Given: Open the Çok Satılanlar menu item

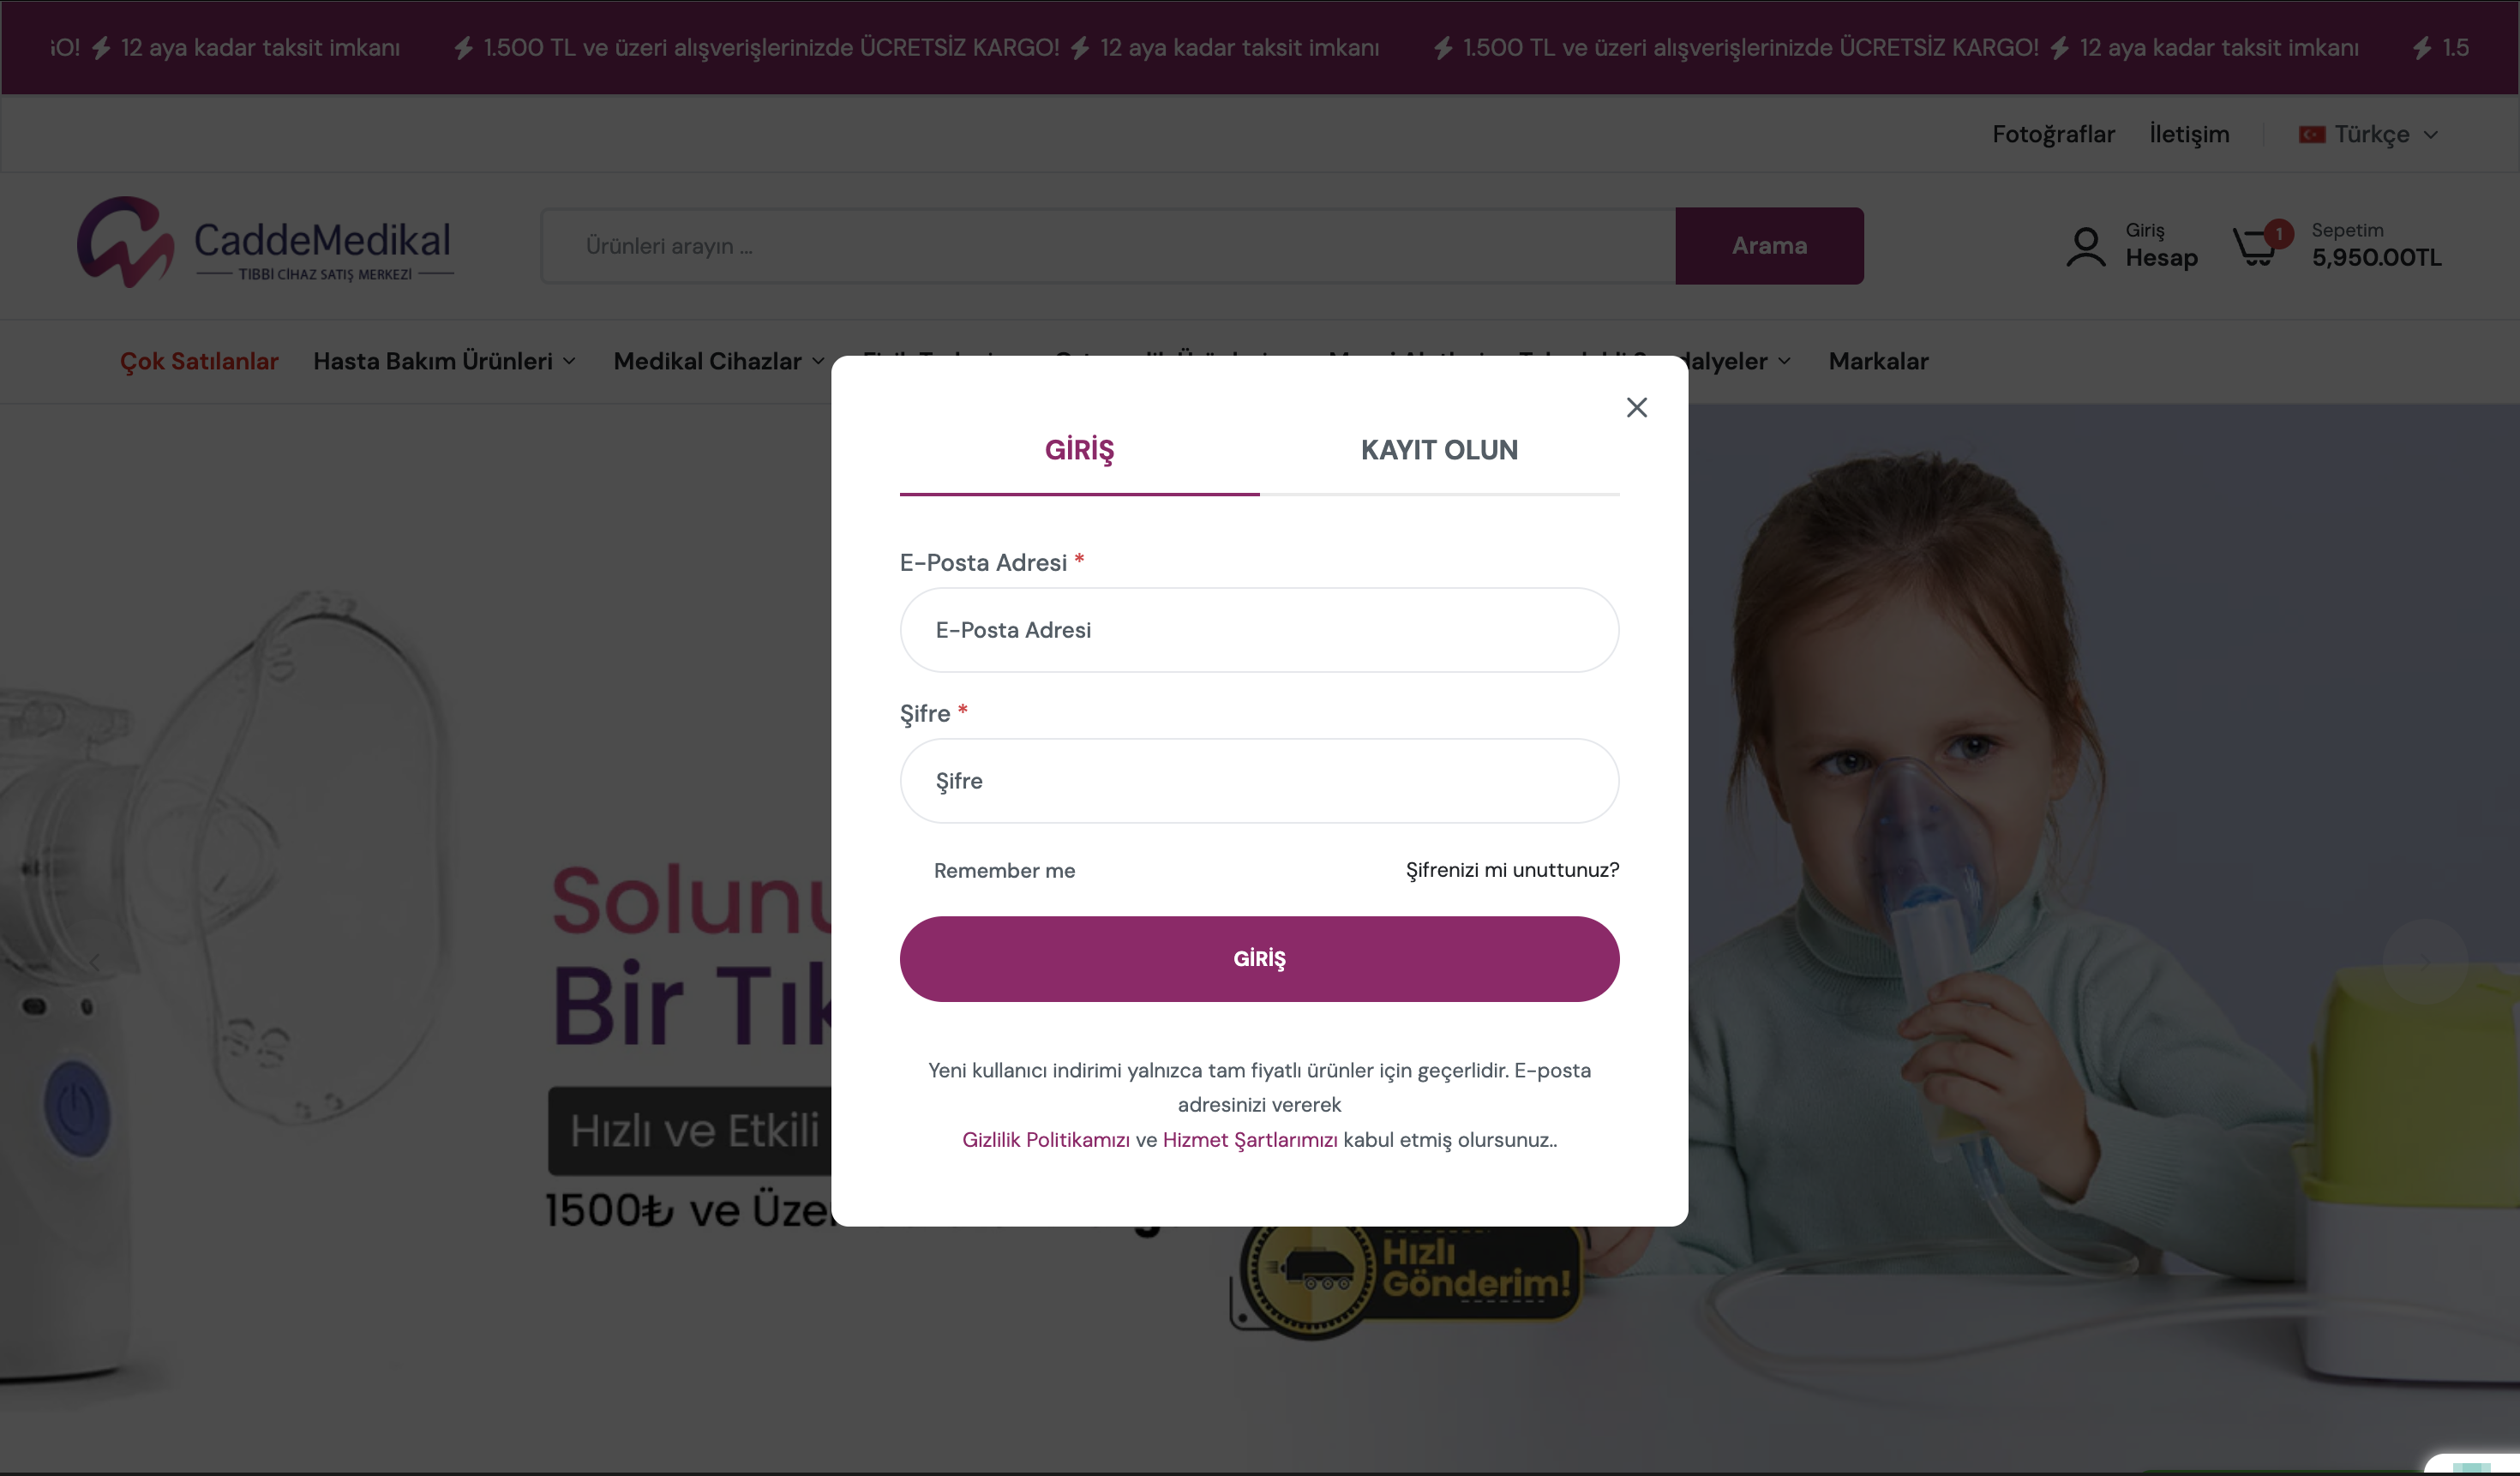Looking at the screenshot, I should tap(199, 361).
